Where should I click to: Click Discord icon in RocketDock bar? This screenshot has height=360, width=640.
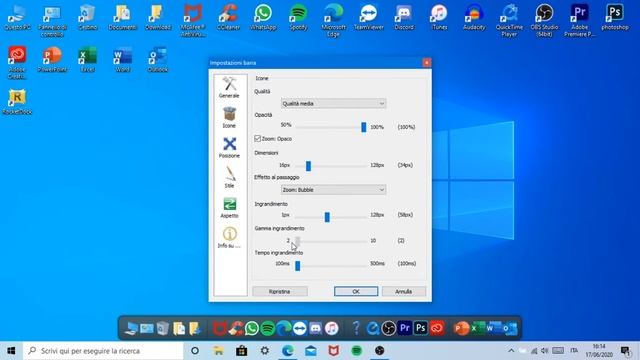316,328
